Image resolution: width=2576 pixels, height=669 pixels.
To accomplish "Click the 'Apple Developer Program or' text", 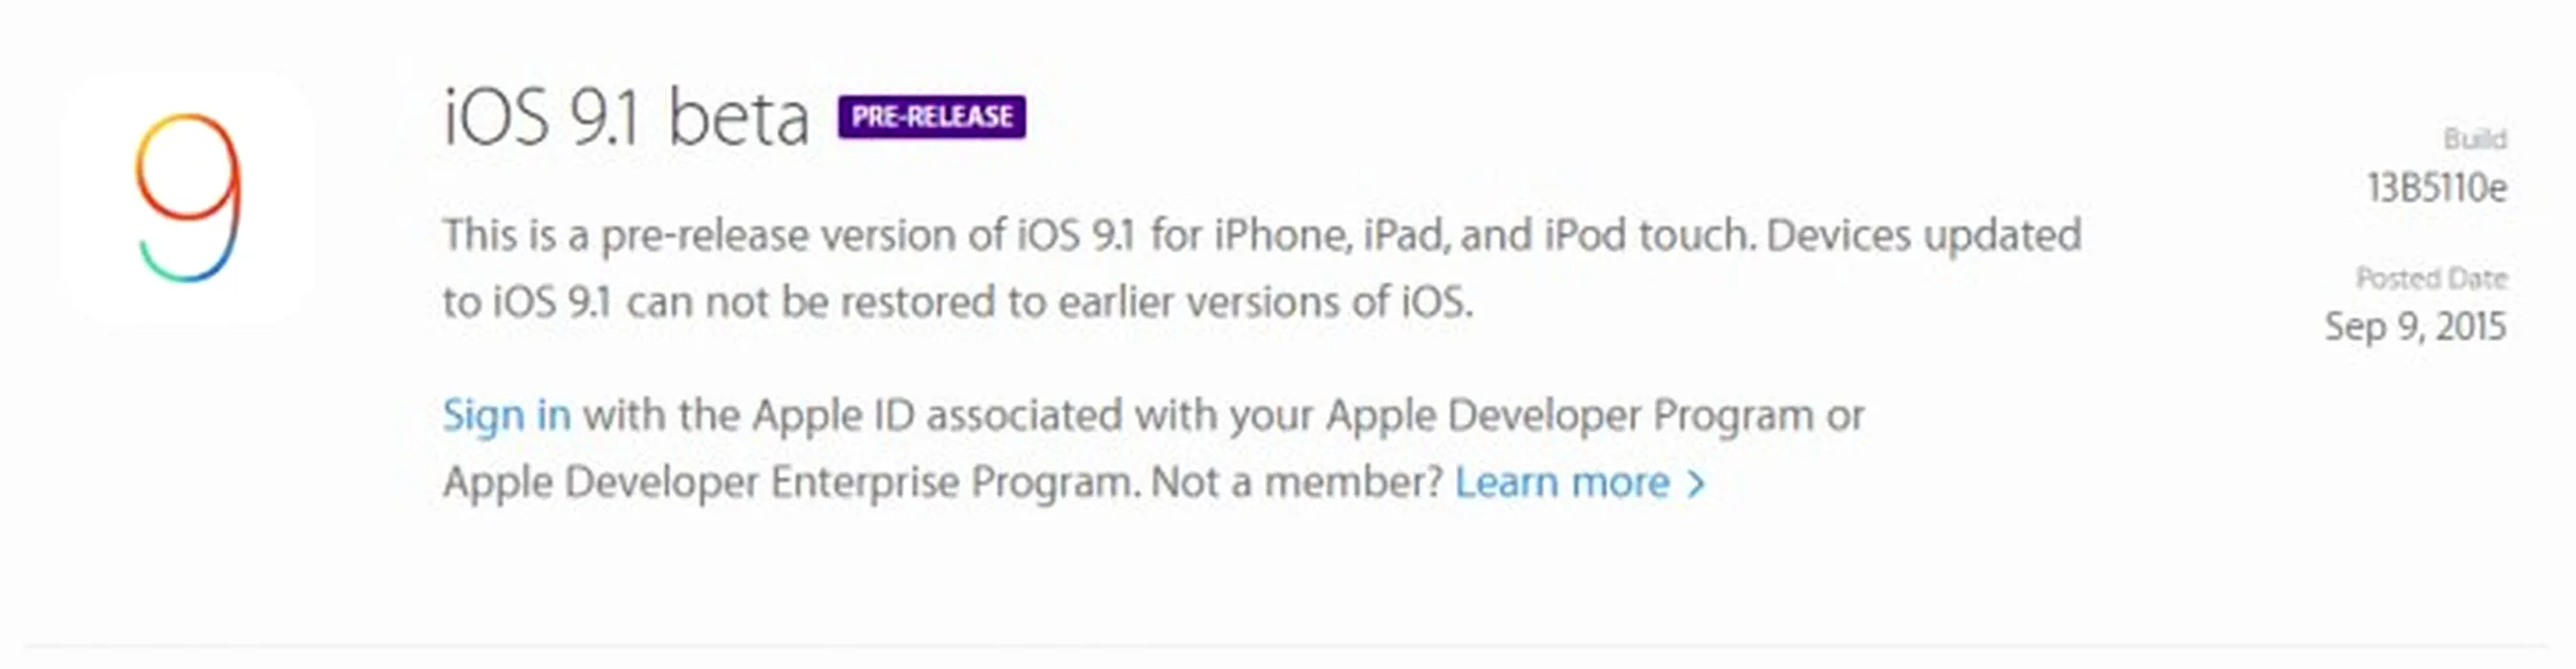I will (1596, 416).
